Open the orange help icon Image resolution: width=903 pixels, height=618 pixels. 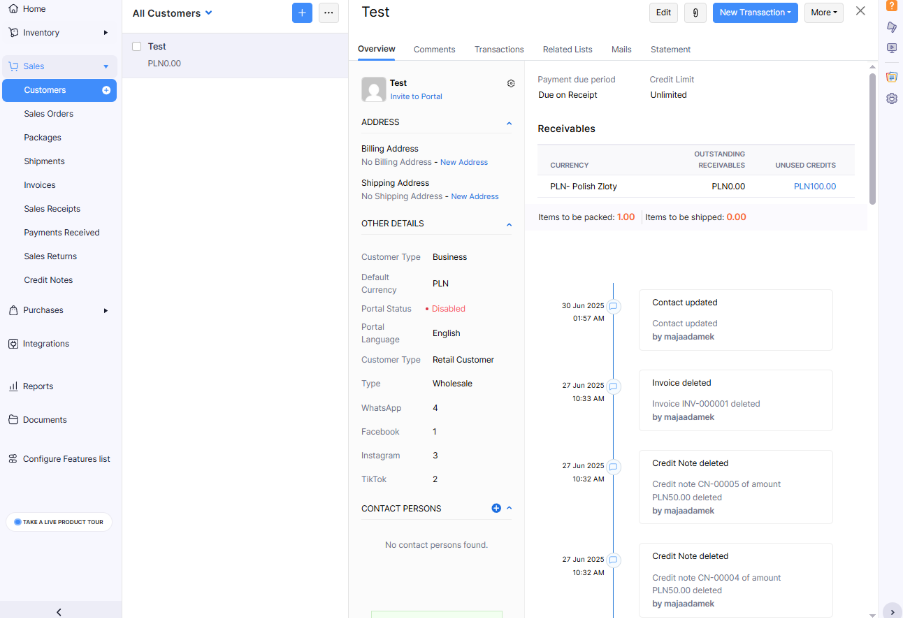(x=891, y=8)
